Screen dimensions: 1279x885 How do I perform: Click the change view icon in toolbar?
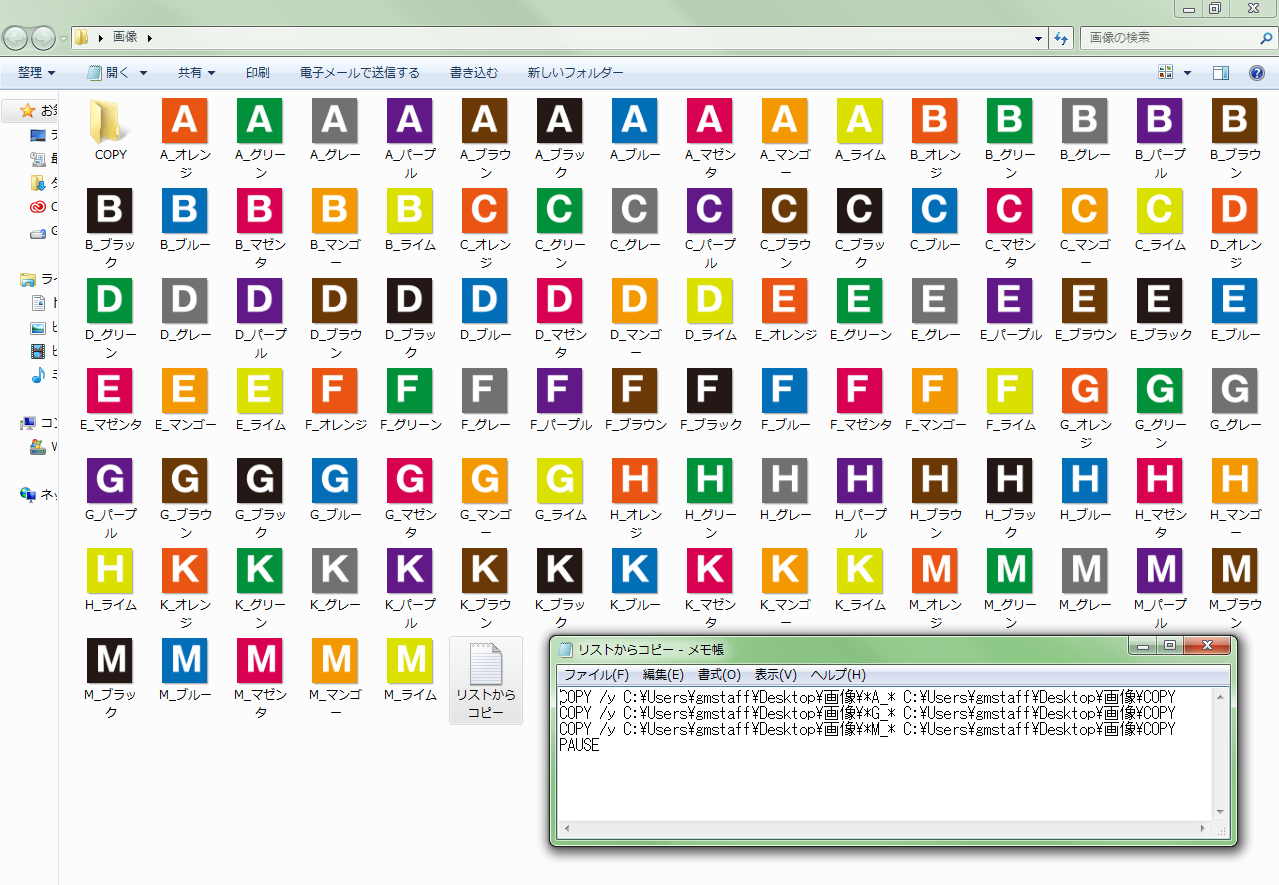pos(1166,73)
